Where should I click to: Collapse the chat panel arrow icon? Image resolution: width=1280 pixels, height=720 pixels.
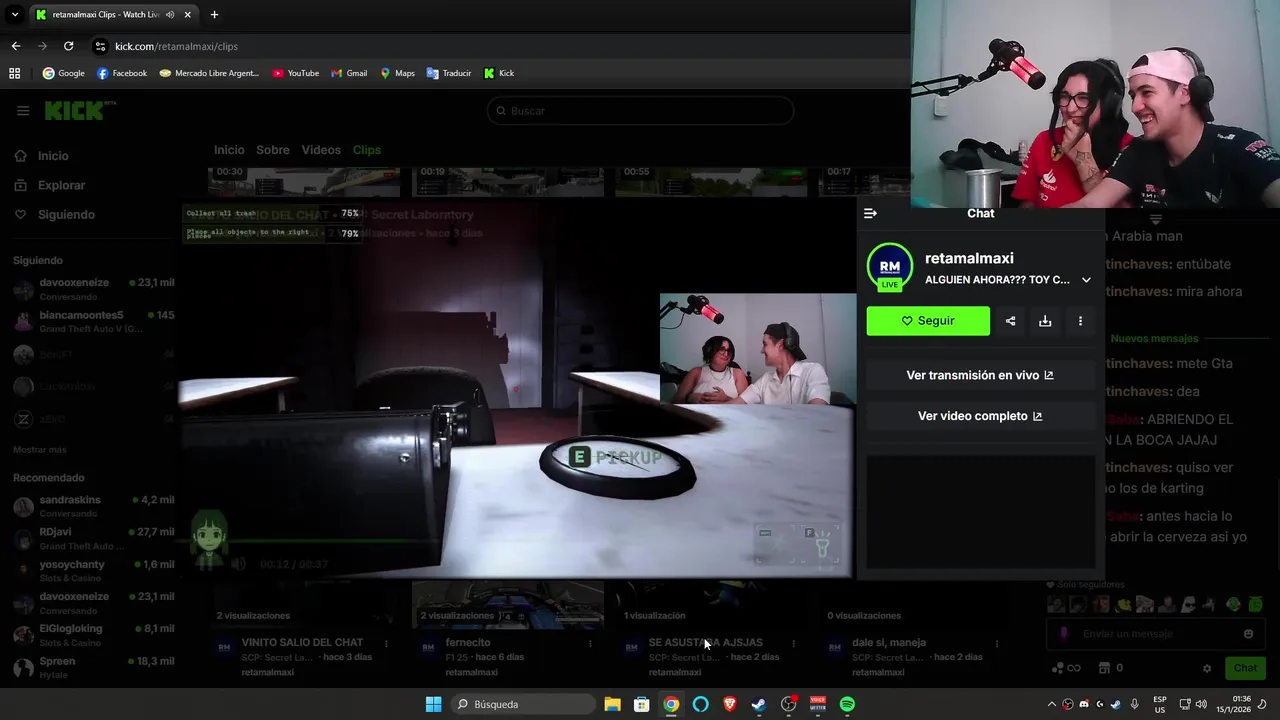click(x=870, y=213)
